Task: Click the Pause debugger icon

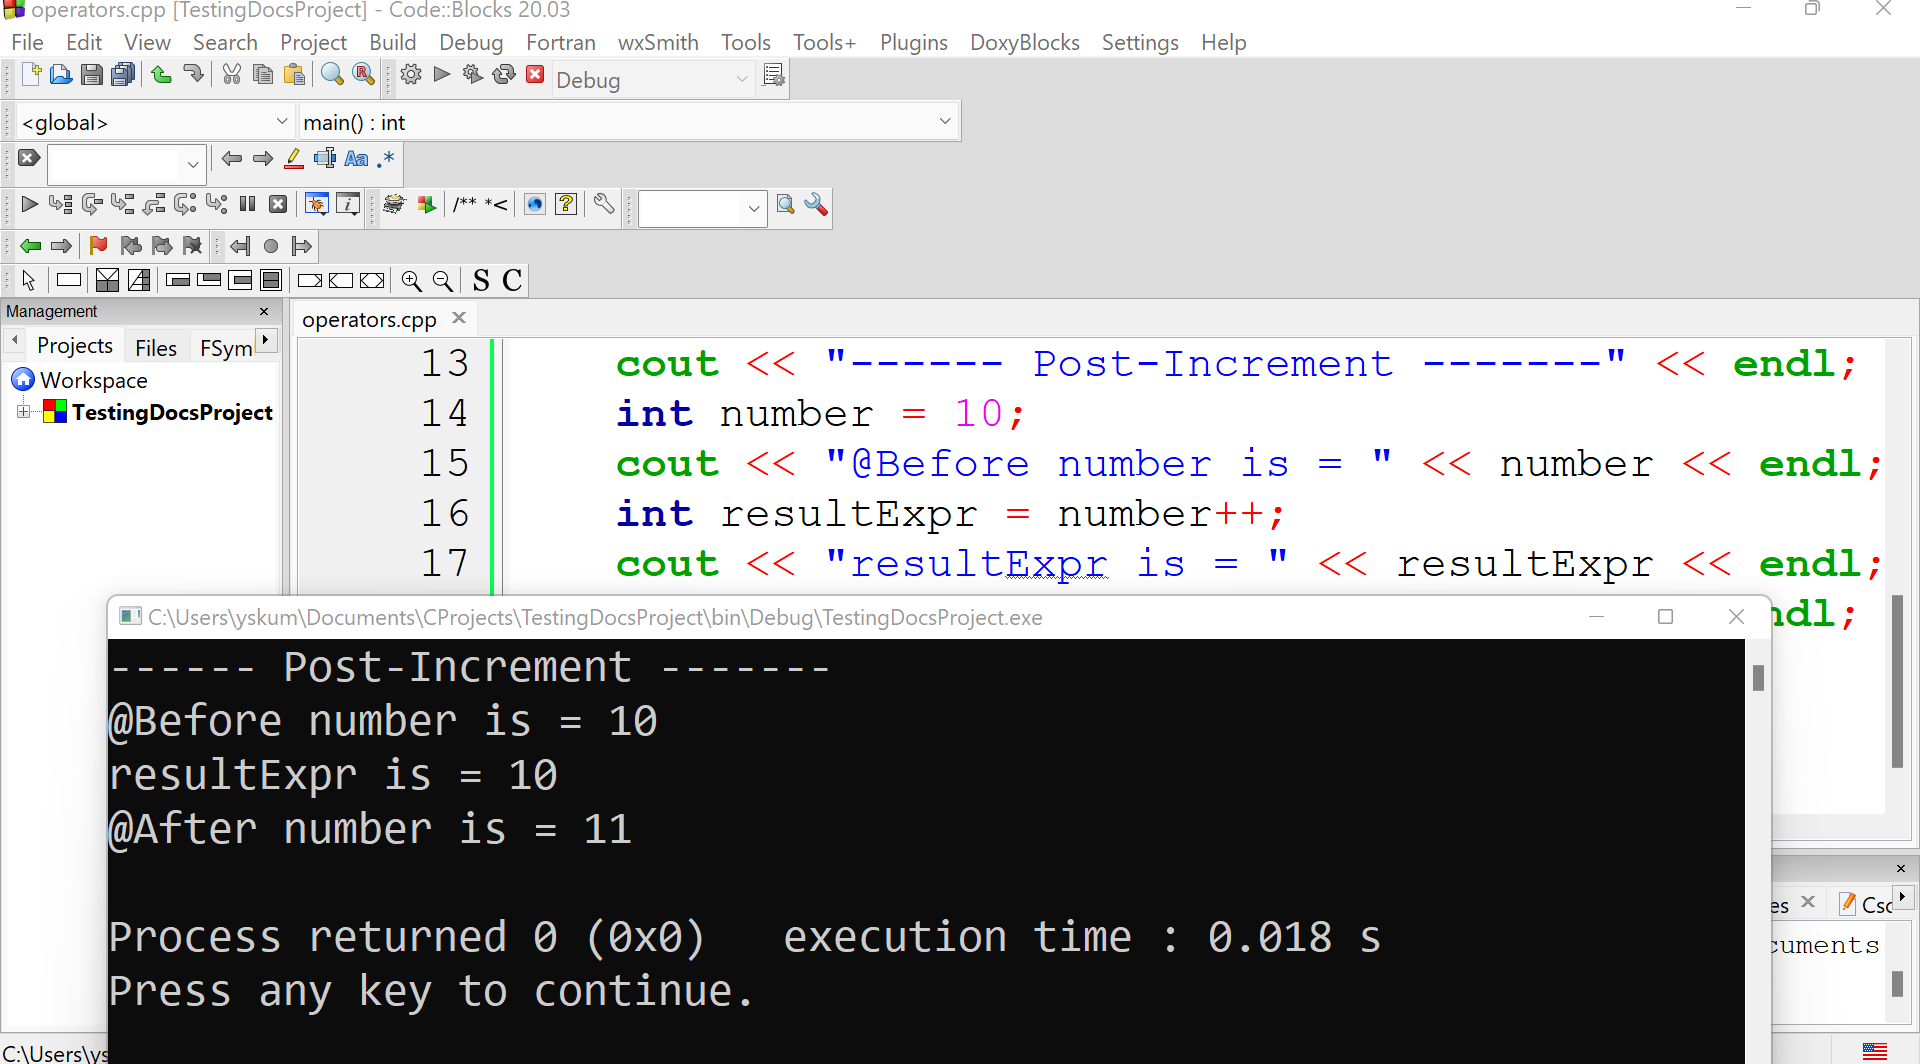Action: (247, 204)
